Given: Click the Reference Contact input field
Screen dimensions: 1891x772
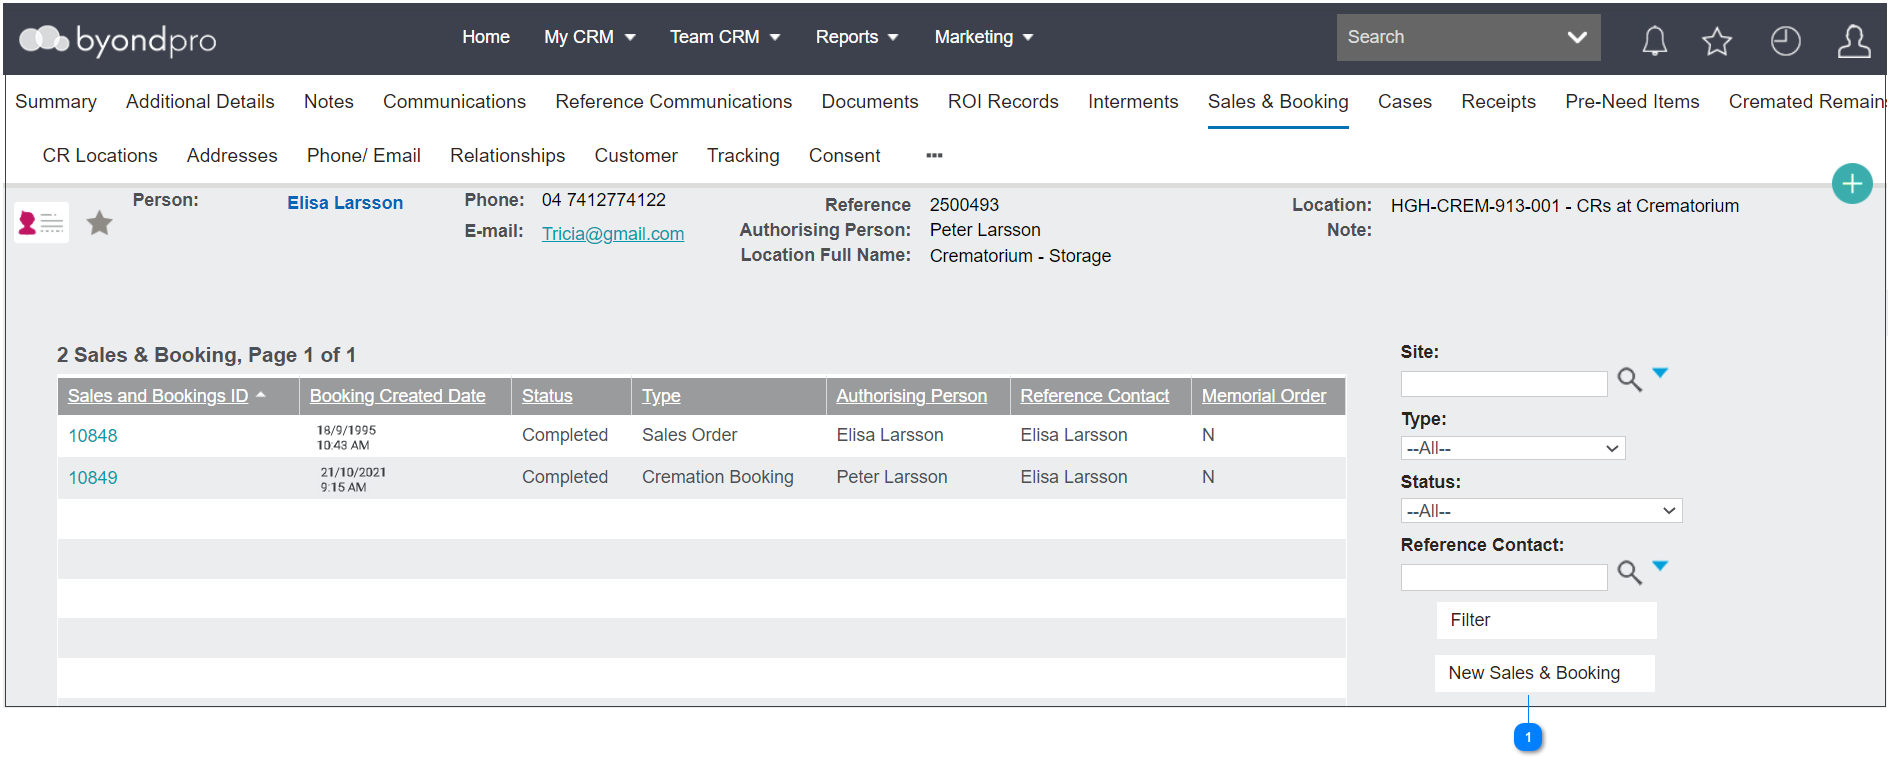Looking at the screenshot, I should click(x=1504, y=577).
